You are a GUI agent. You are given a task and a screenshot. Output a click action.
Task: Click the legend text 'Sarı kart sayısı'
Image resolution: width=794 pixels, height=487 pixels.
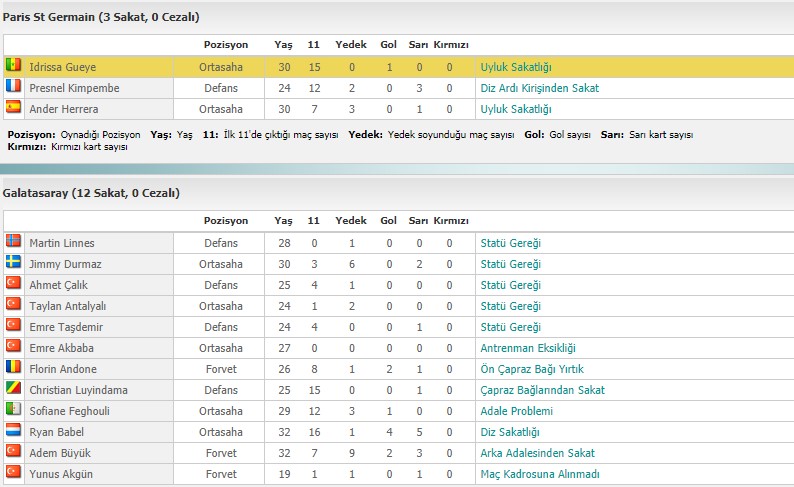[661, 135]
